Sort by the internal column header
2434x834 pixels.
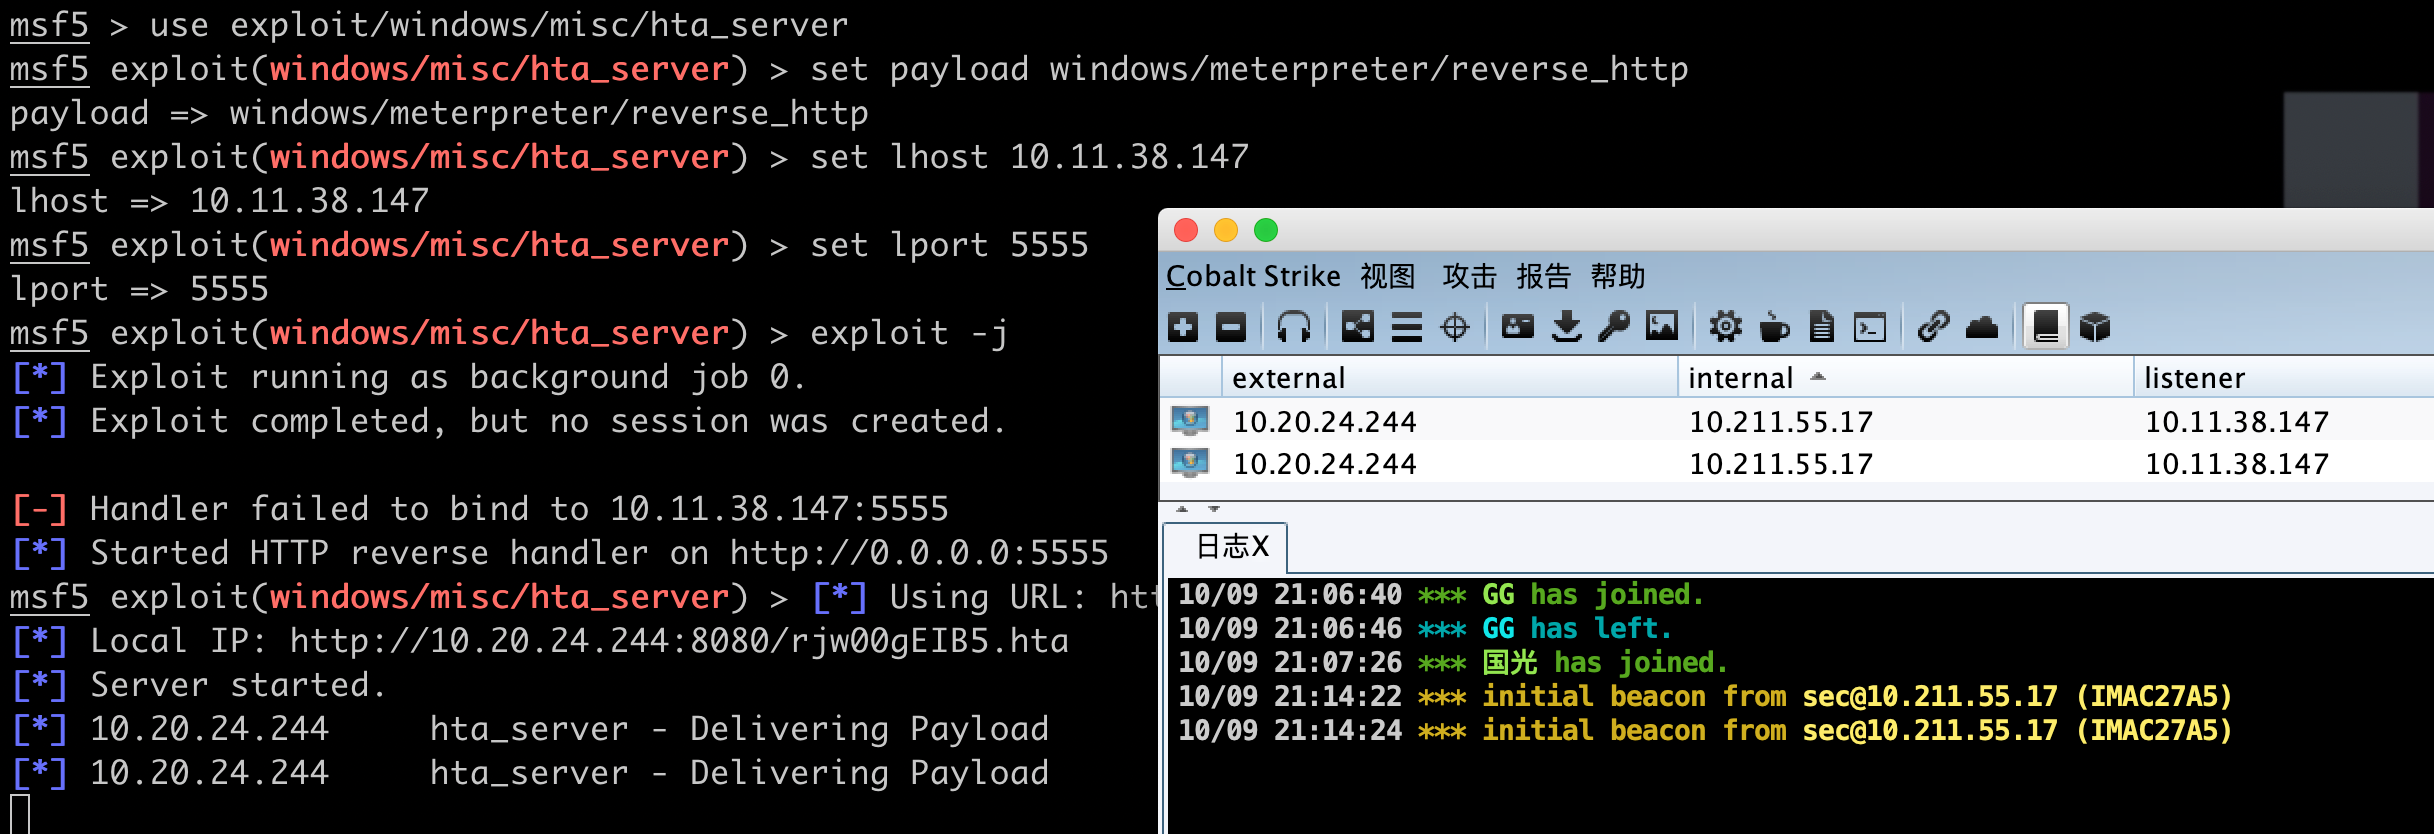[x=1905, y=378]
